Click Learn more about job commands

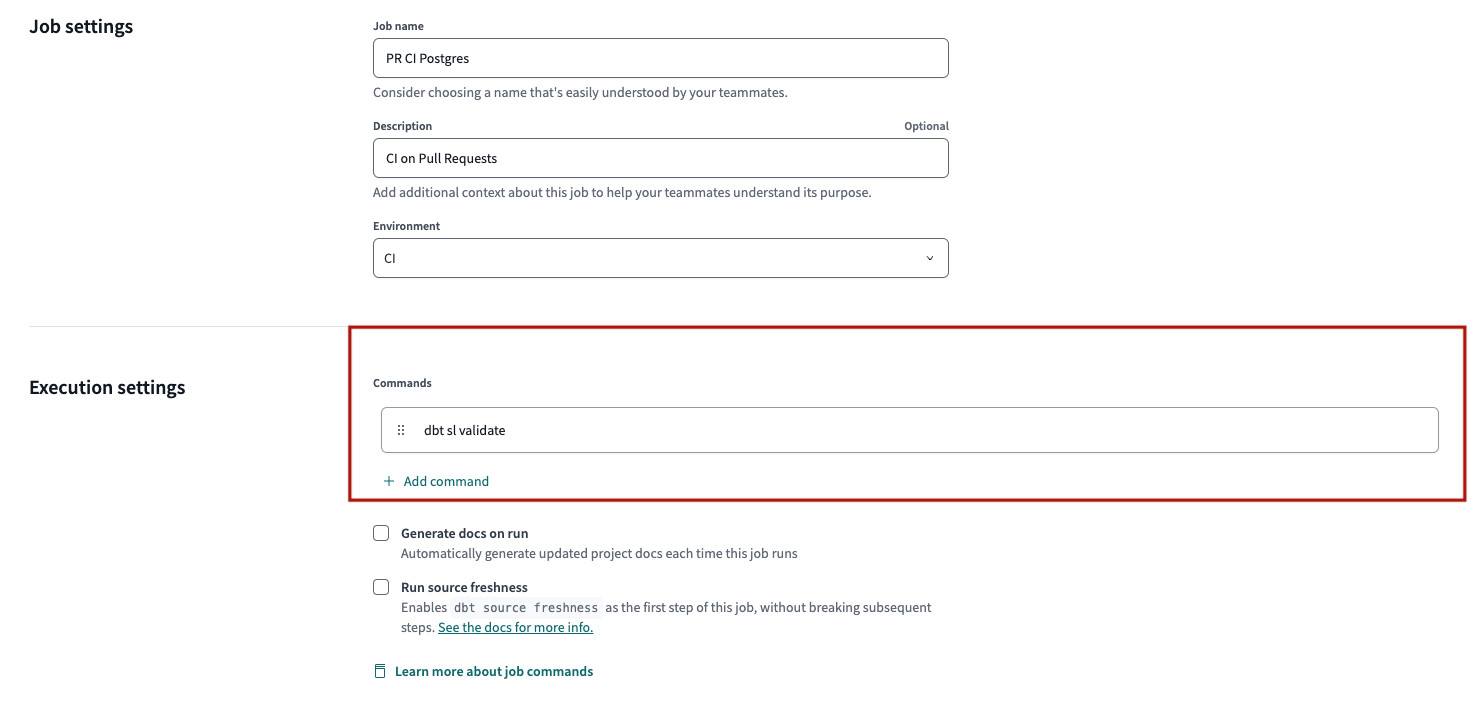coord(494,671)
